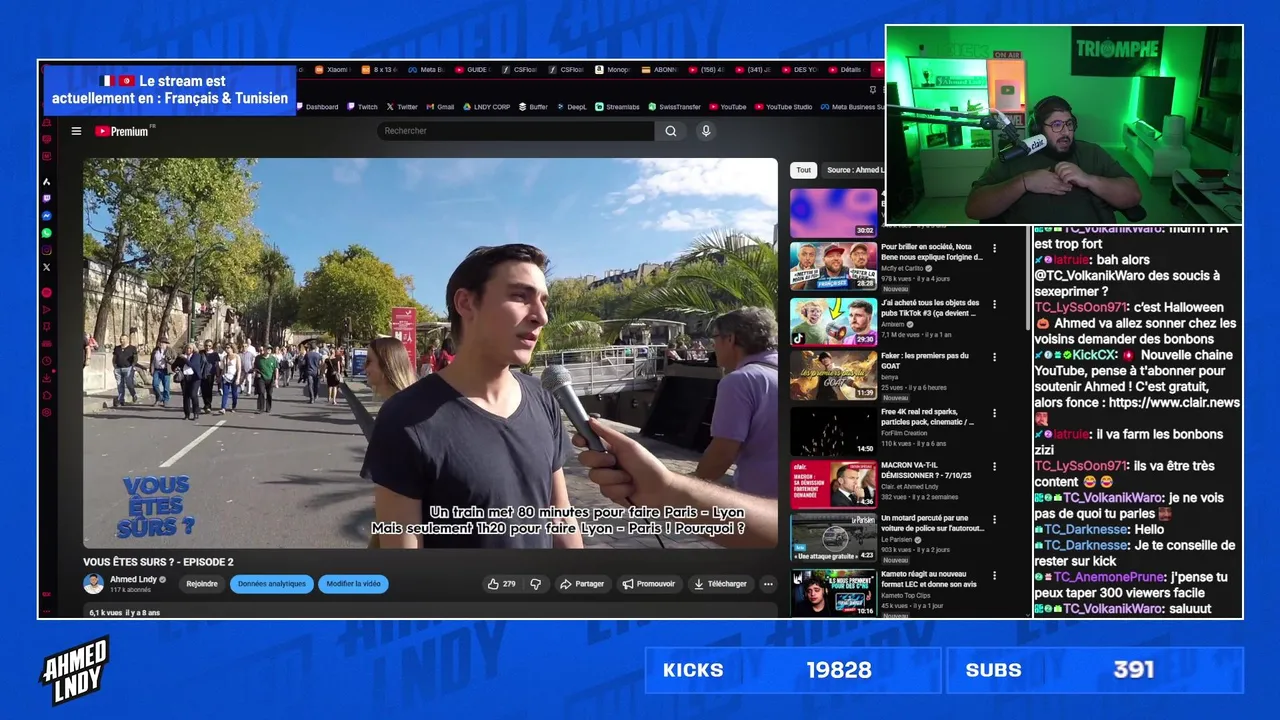Viewport: 1280px width, 720px height.
Task: Open the Gmail bookmark
Action: coord(439,107)
